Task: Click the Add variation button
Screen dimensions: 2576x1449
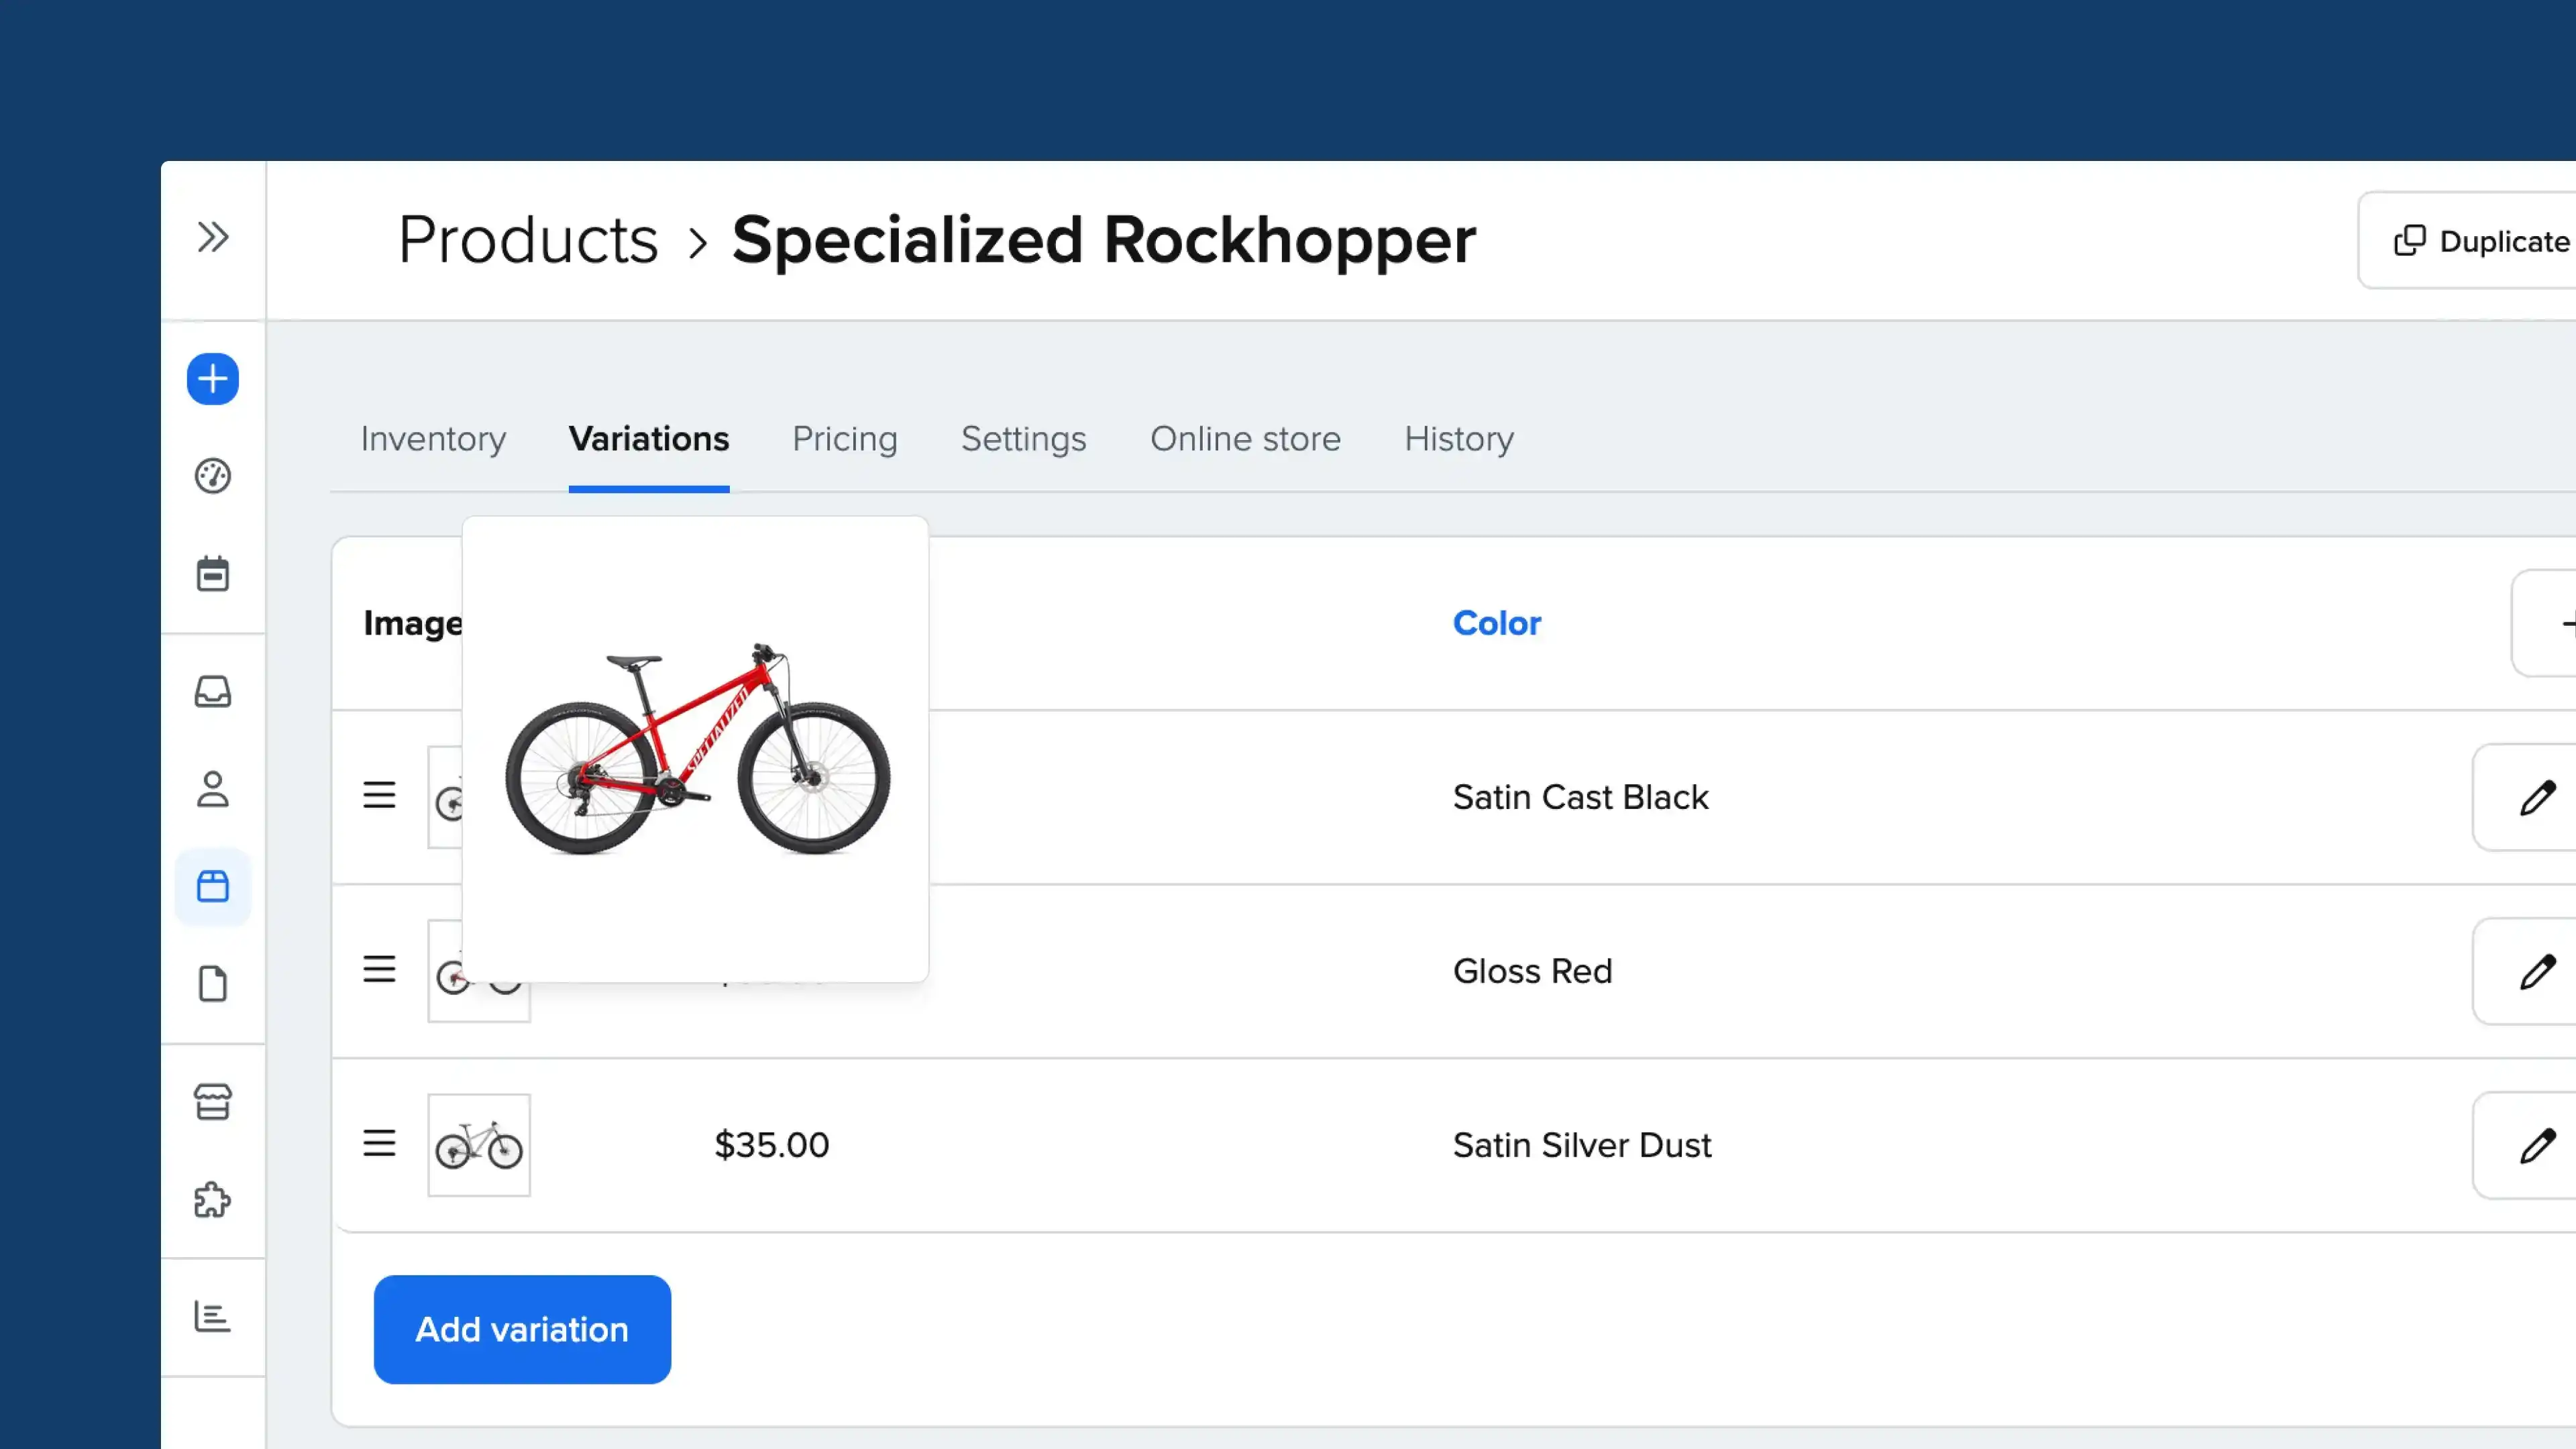Action: click(521, 1329)
